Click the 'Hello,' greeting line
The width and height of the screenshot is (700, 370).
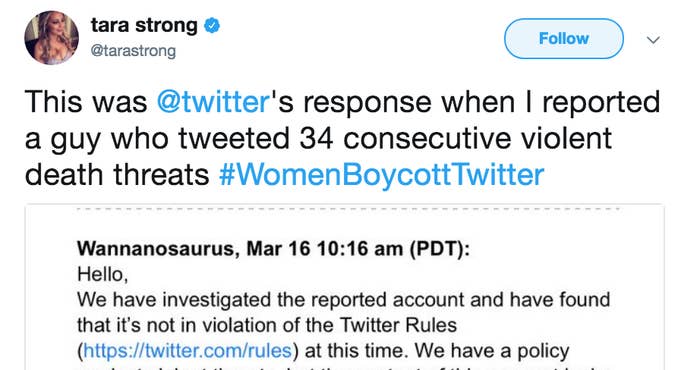point(103,274)
